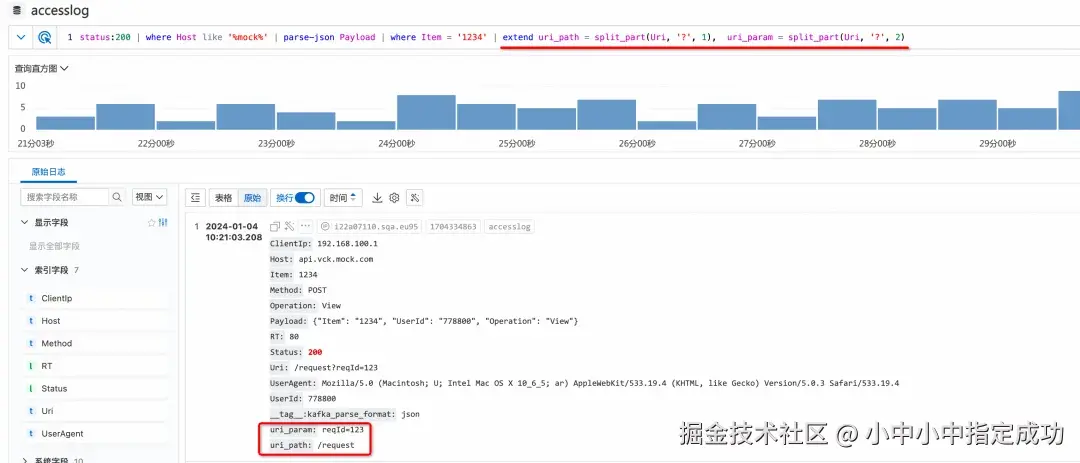The width and height of the screenshot is (1080, 463).
Task: Click the uri_path value /request
Action: [335, 445]
